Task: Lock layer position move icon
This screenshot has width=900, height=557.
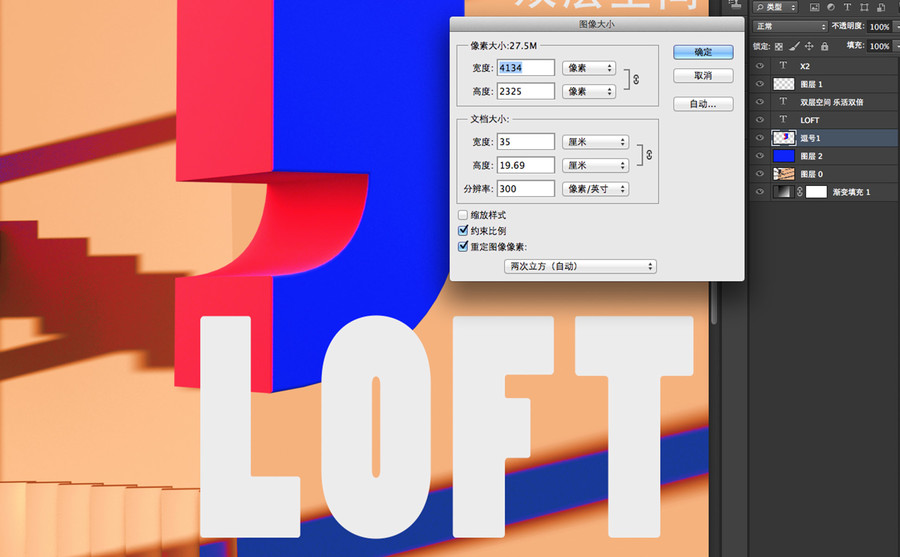Action: click(809, 46)
